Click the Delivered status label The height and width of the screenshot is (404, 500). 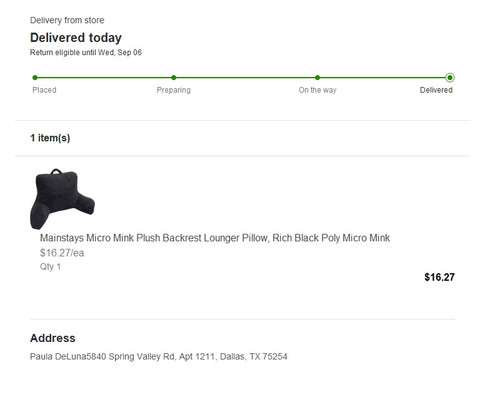[x=436, y=90]
